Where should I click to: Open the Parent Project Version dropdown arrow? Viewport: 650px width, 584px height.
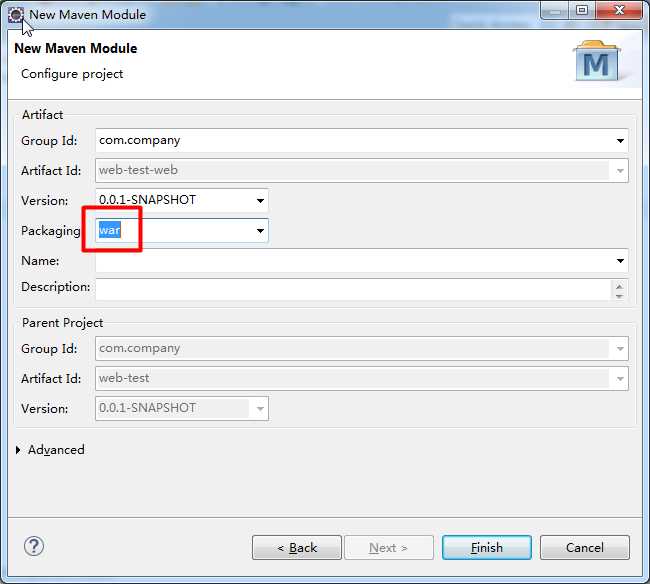pyautogui.click(x=260, y=409)
